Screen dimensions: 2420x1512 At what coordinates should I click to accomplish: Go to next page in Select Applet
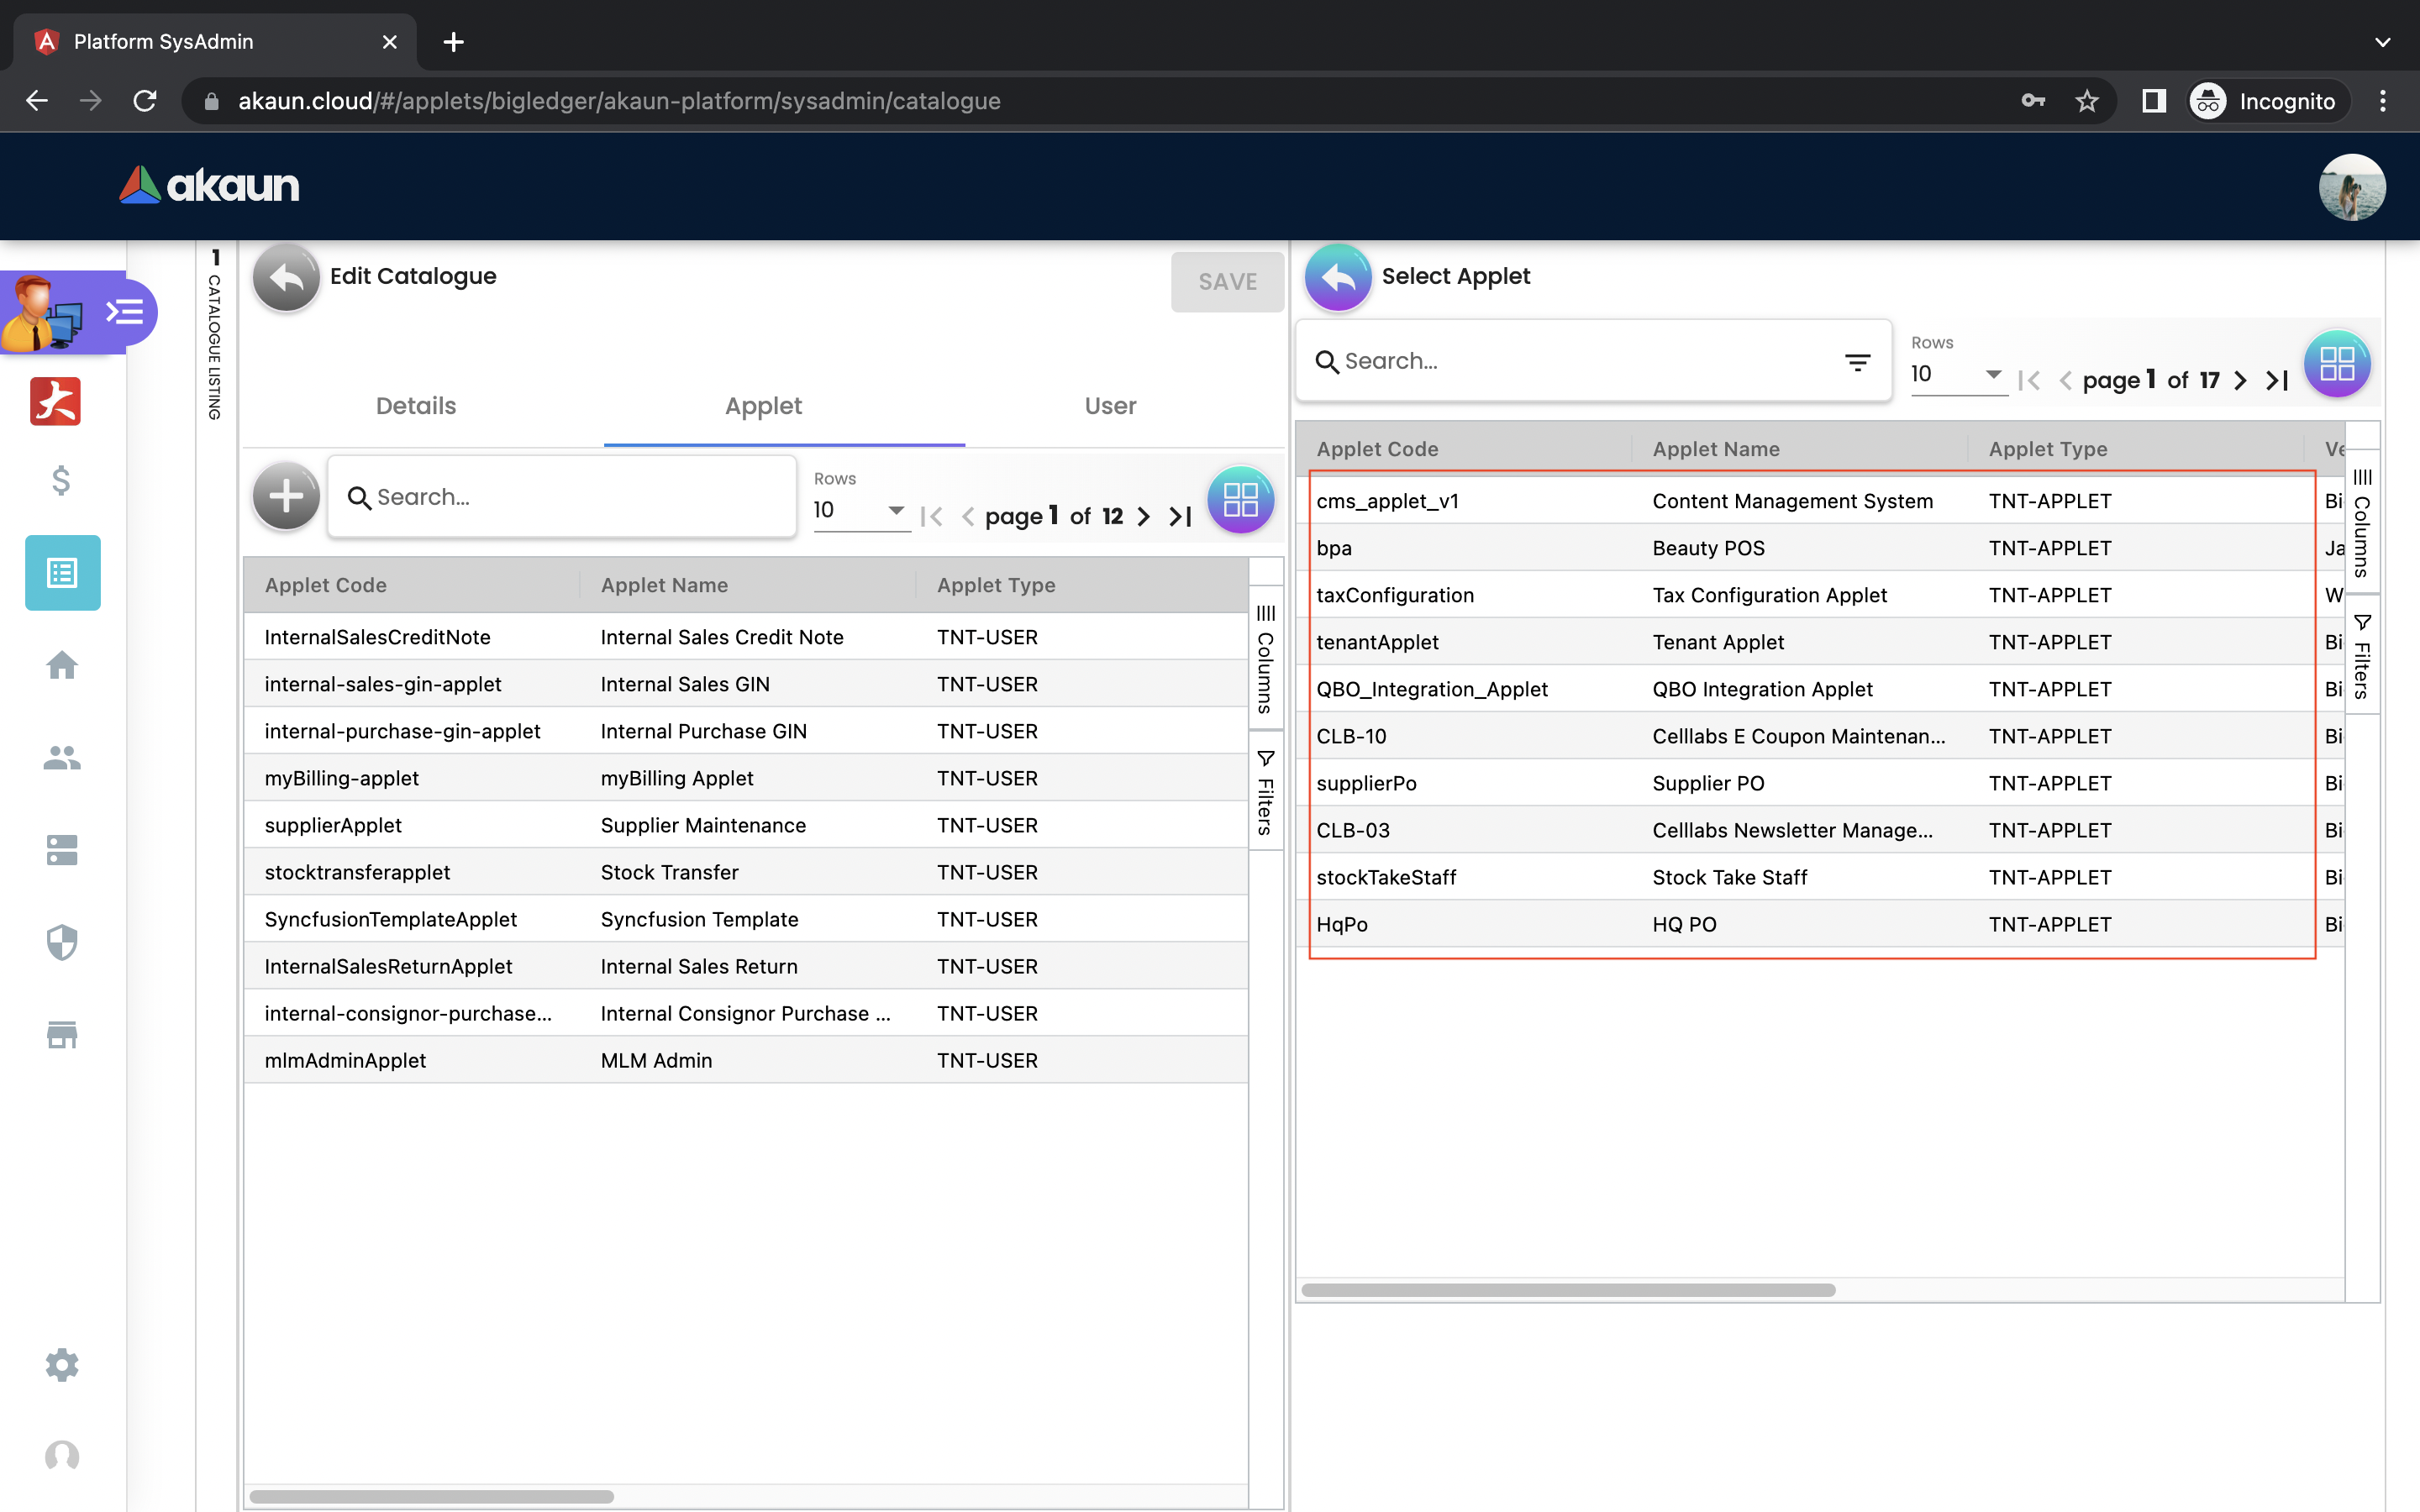[x=2241, y=380]
